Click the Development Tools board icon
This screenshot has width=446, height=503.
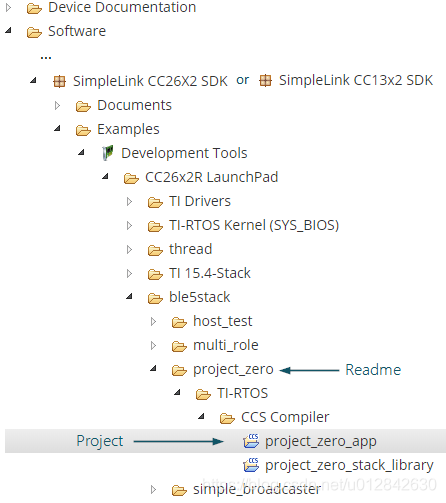pos(107,153)
